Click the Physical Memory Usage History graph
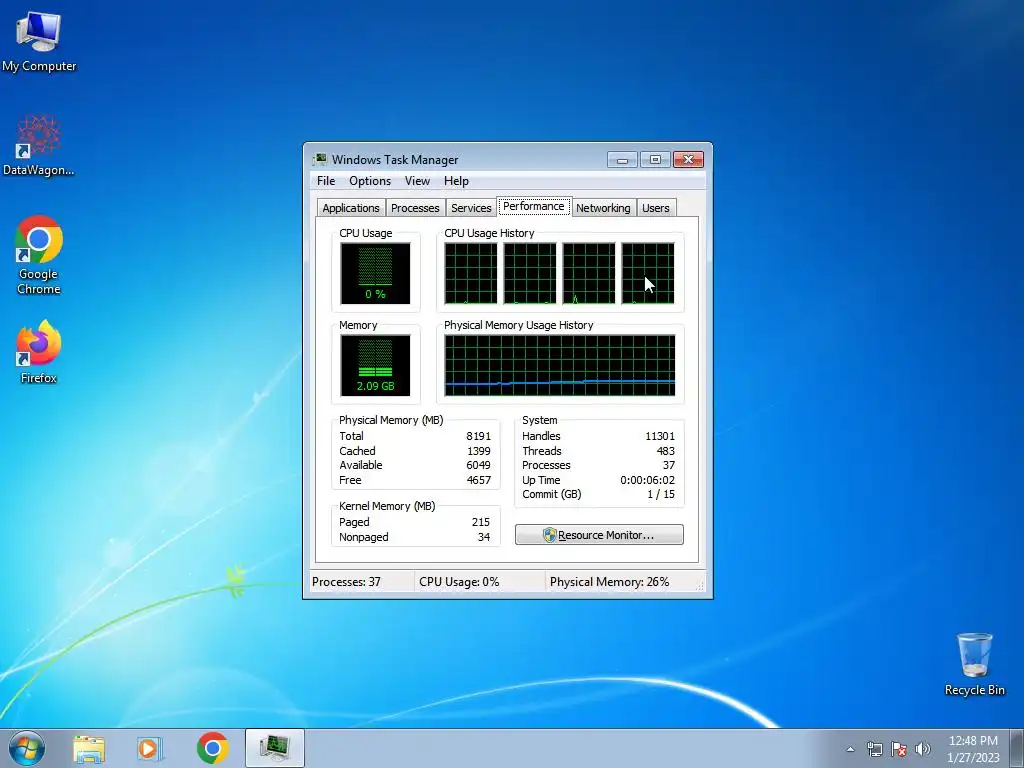This screenshot has height=768, width=1024. [x=560, y=365]
